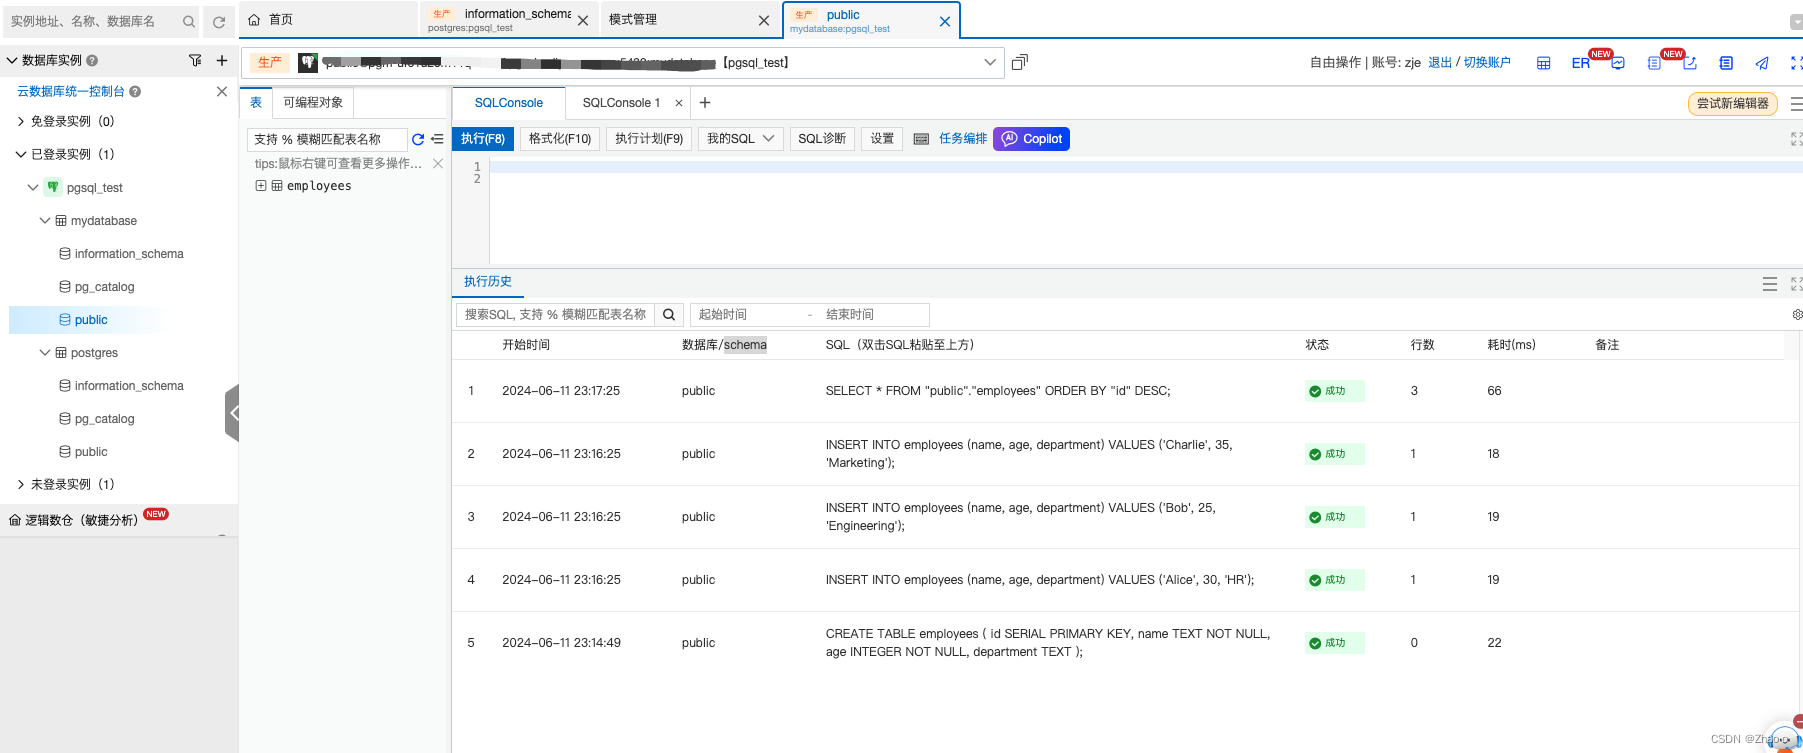This screenshot has height=753, width=1803.
Task: Open the NEW-badged export icon in top toolbar
Action: tap(1690, 63)
